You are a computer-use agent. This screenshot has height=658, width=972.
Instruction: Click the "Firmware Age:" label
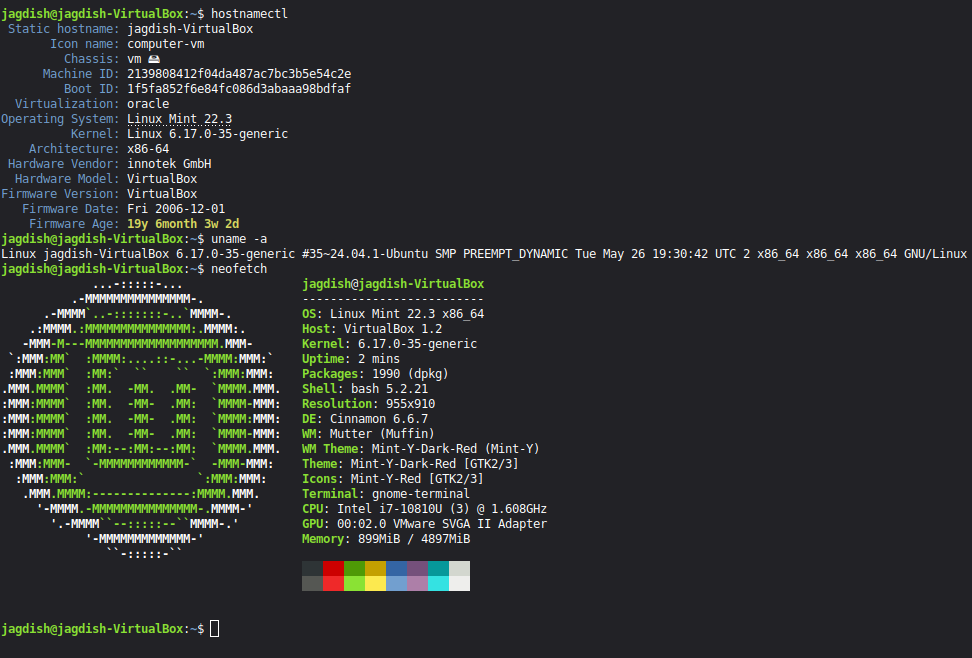point(74,224)
